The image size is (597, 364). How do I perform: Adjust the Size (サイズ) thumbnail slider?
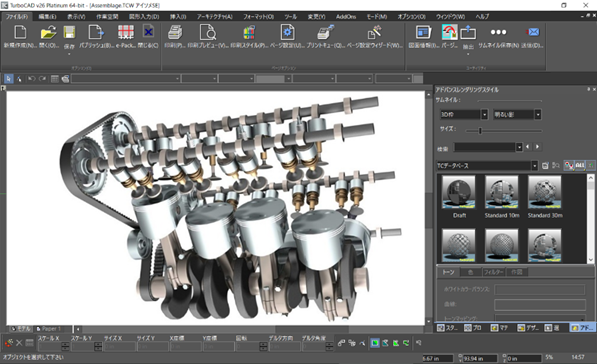click(x=480, y=131)
